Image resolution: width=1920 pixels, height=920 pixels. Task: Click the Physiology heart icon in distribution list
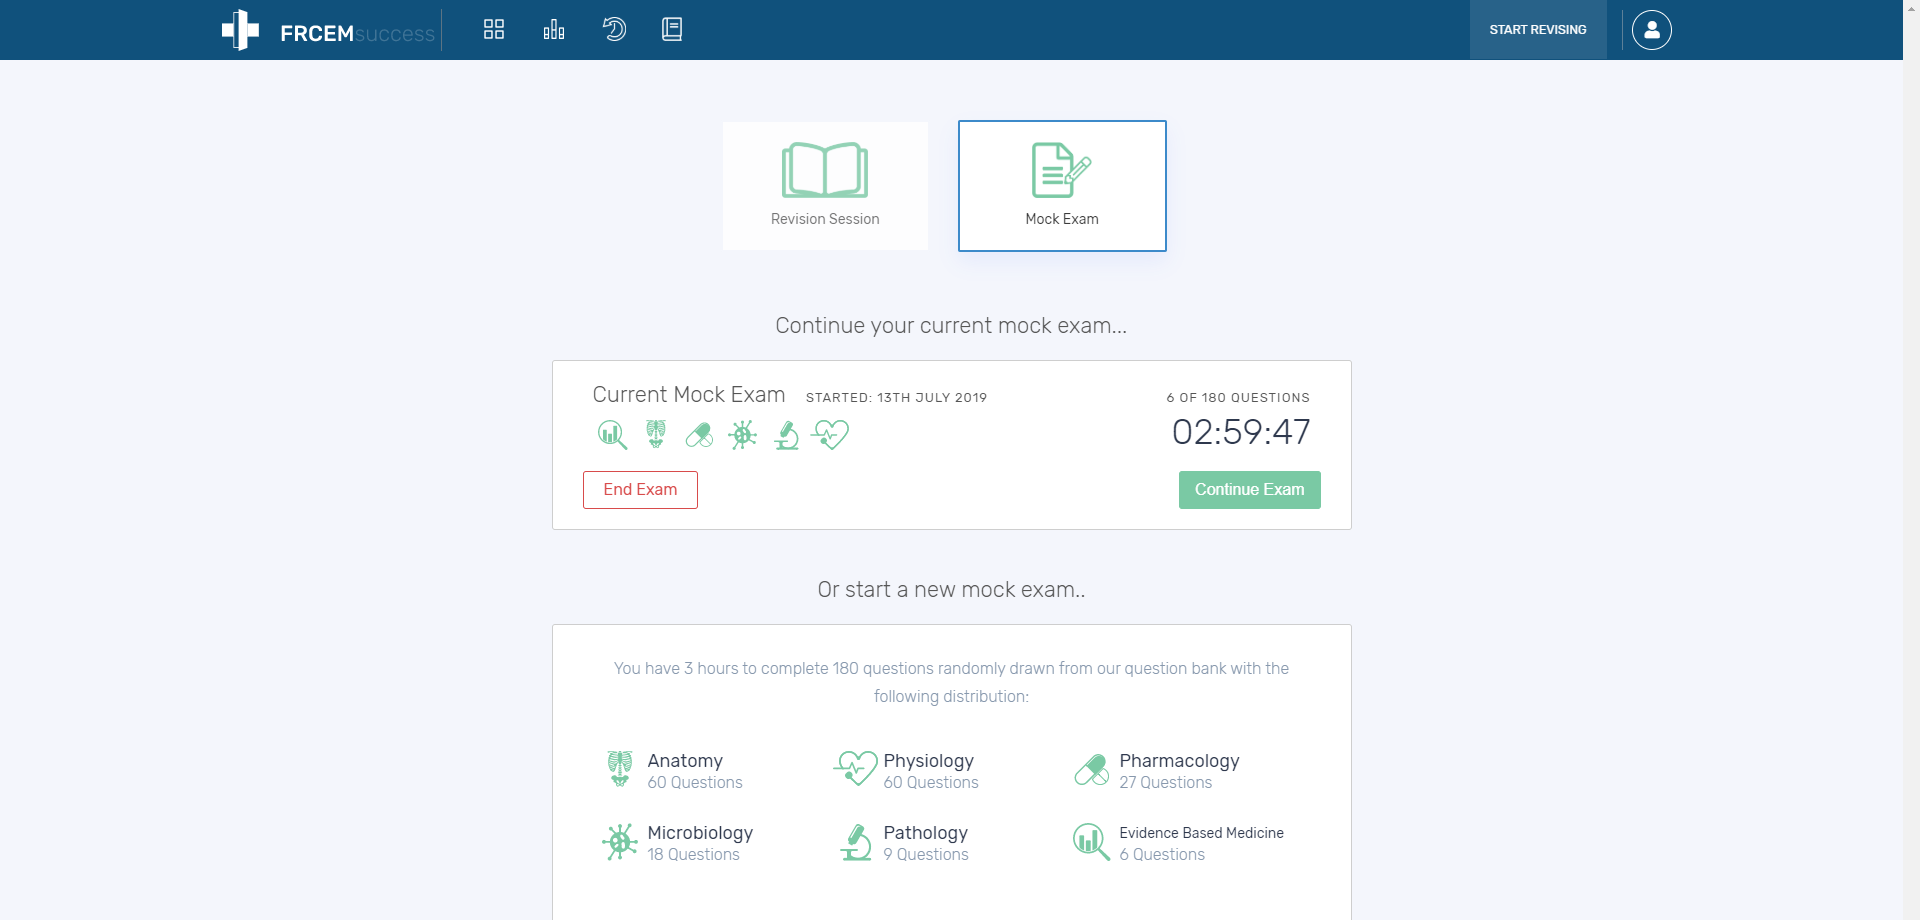pyautogui.click(x=856, y=769)
